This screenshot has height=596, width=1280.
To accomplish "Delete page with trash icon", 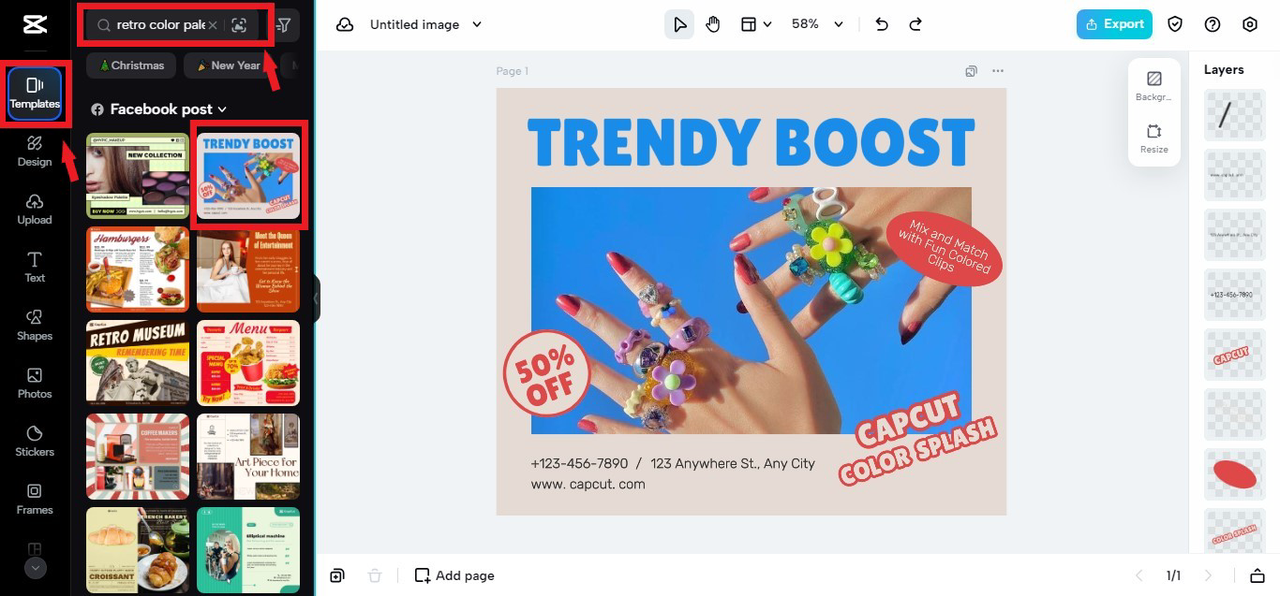I will point(375,575).
